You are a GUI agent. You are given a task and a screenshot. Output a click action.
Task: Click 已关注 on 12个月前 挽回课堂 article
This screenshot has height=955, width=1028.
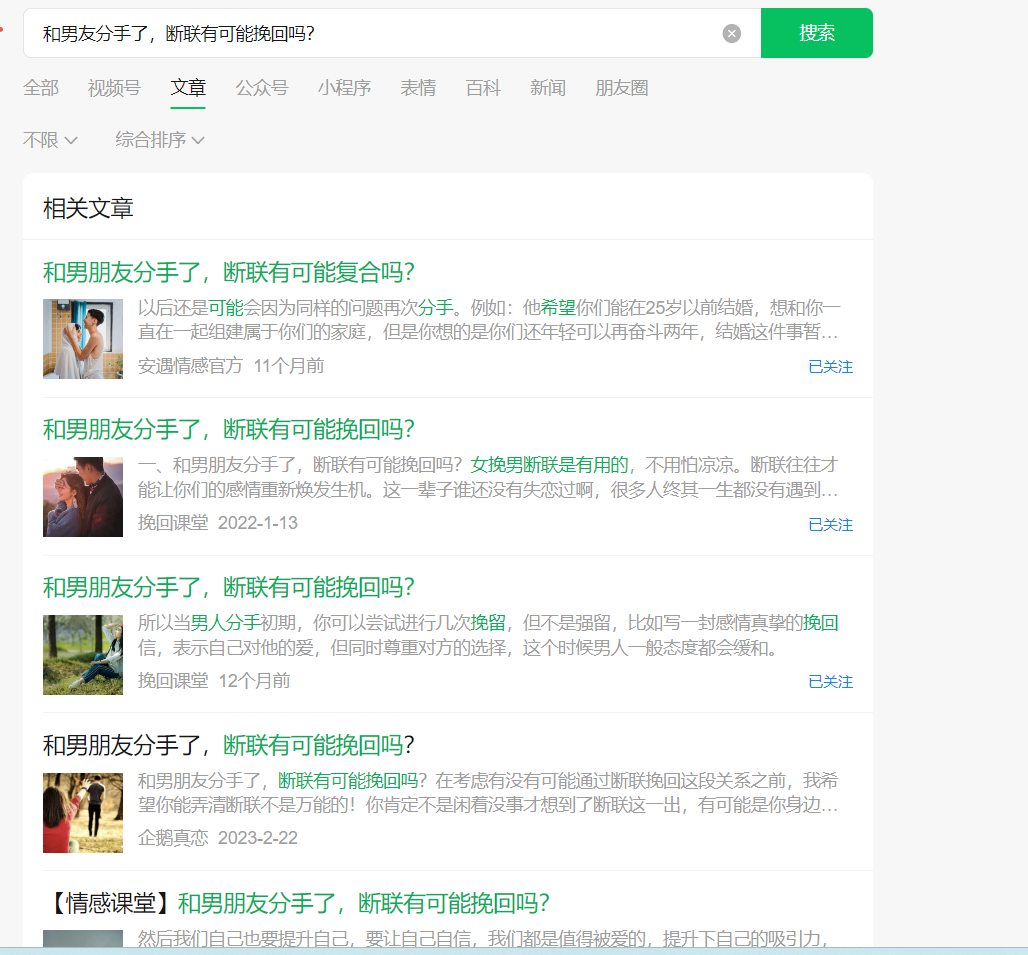coord(830,682)
